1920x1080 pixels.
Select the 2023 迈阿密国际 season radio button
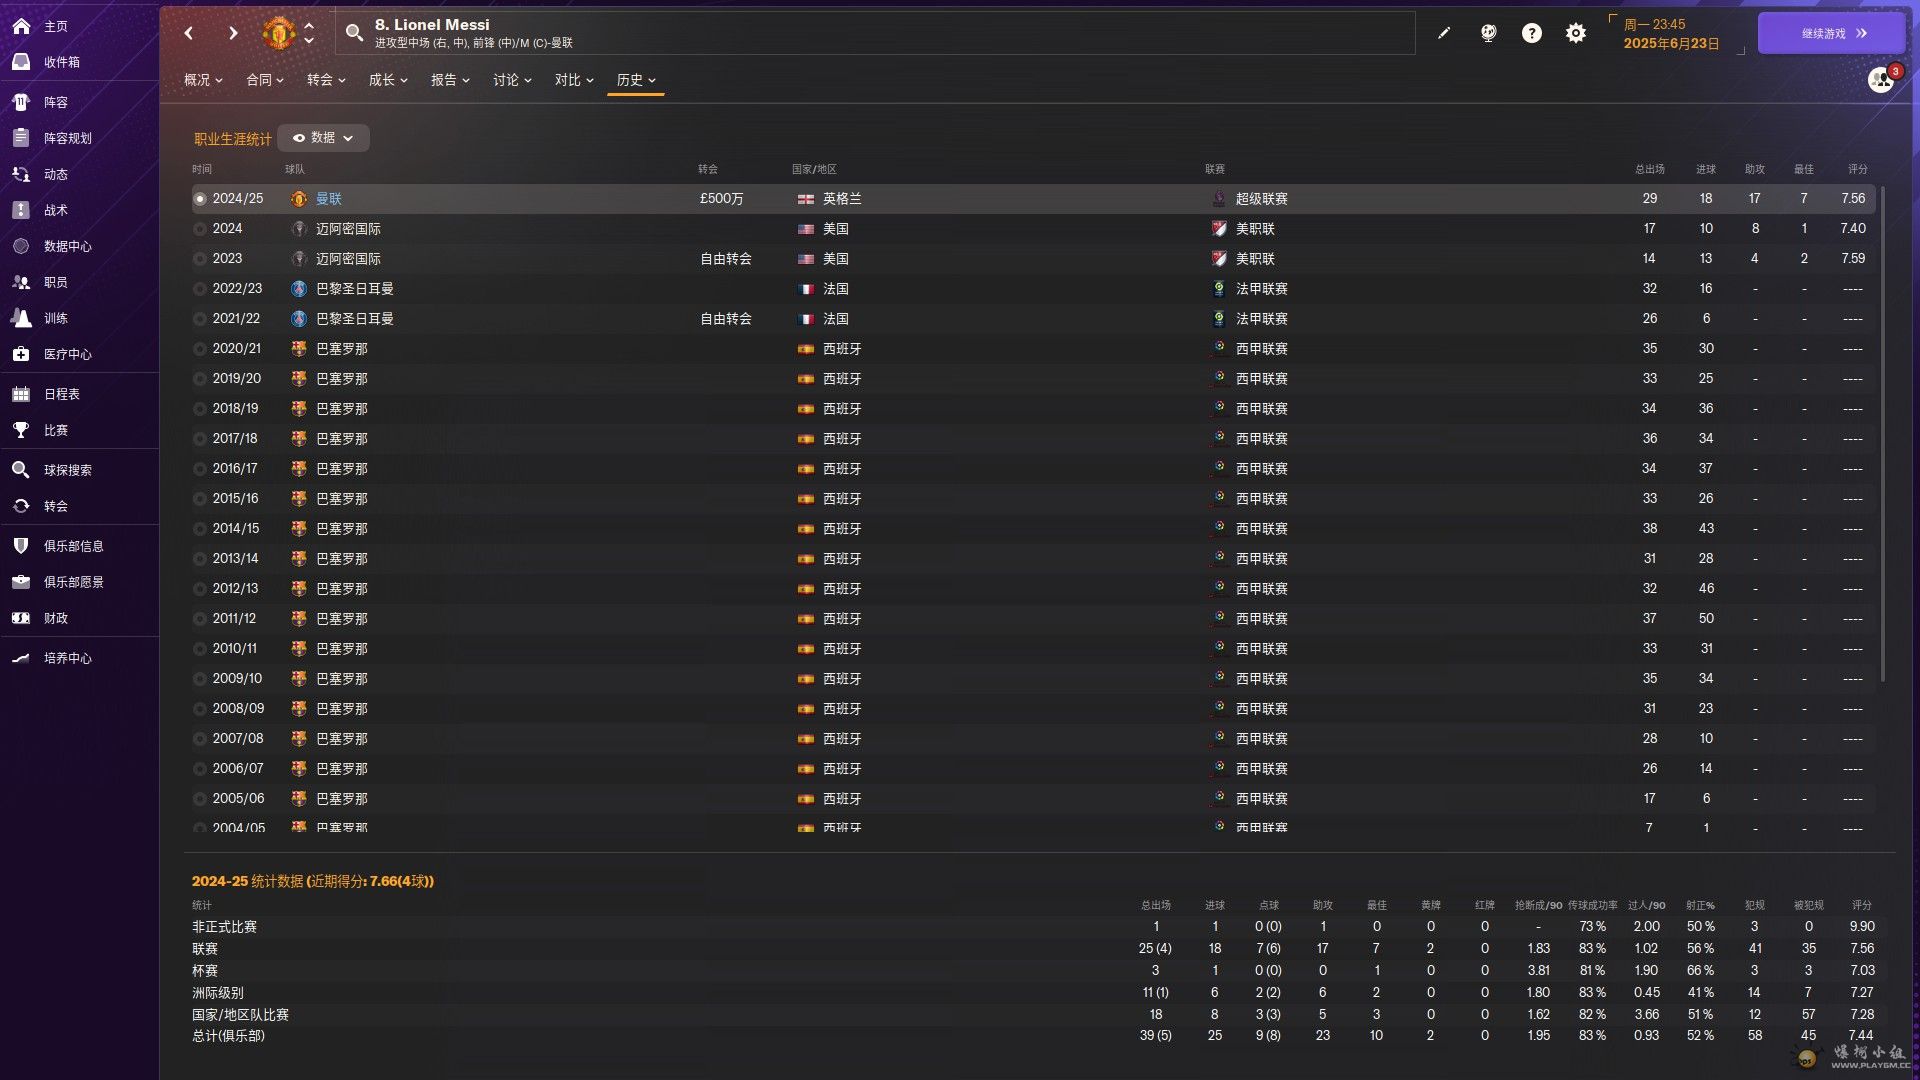tap(200, 259)
